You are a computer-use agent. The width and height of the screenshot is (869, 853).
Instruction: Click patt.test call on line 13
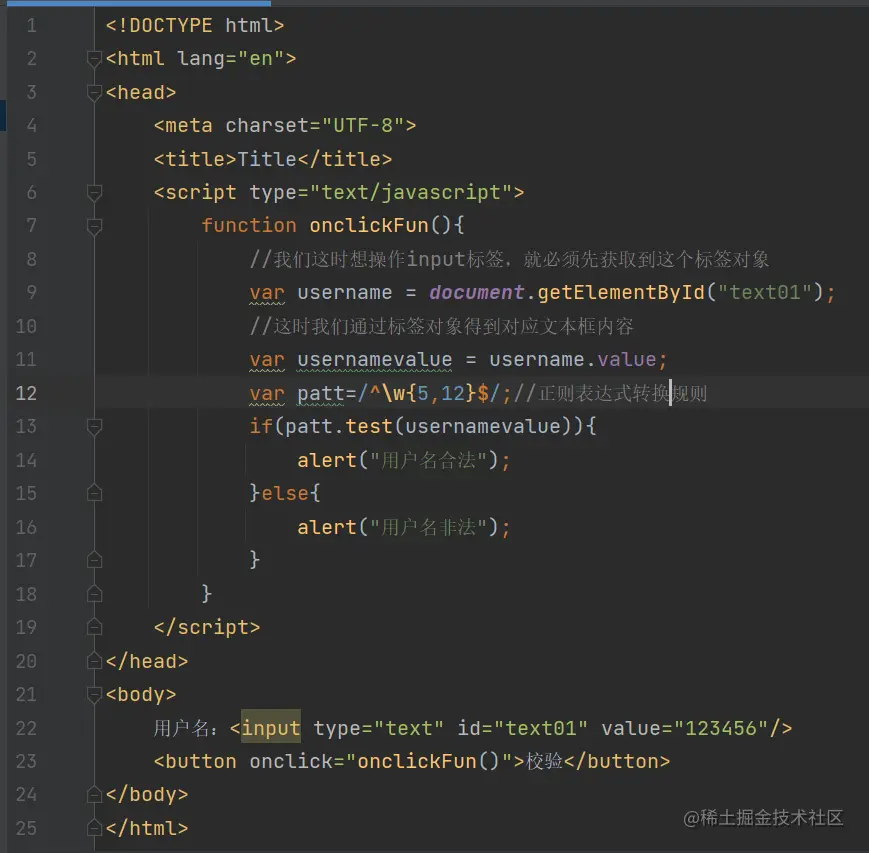coord(339,426)
